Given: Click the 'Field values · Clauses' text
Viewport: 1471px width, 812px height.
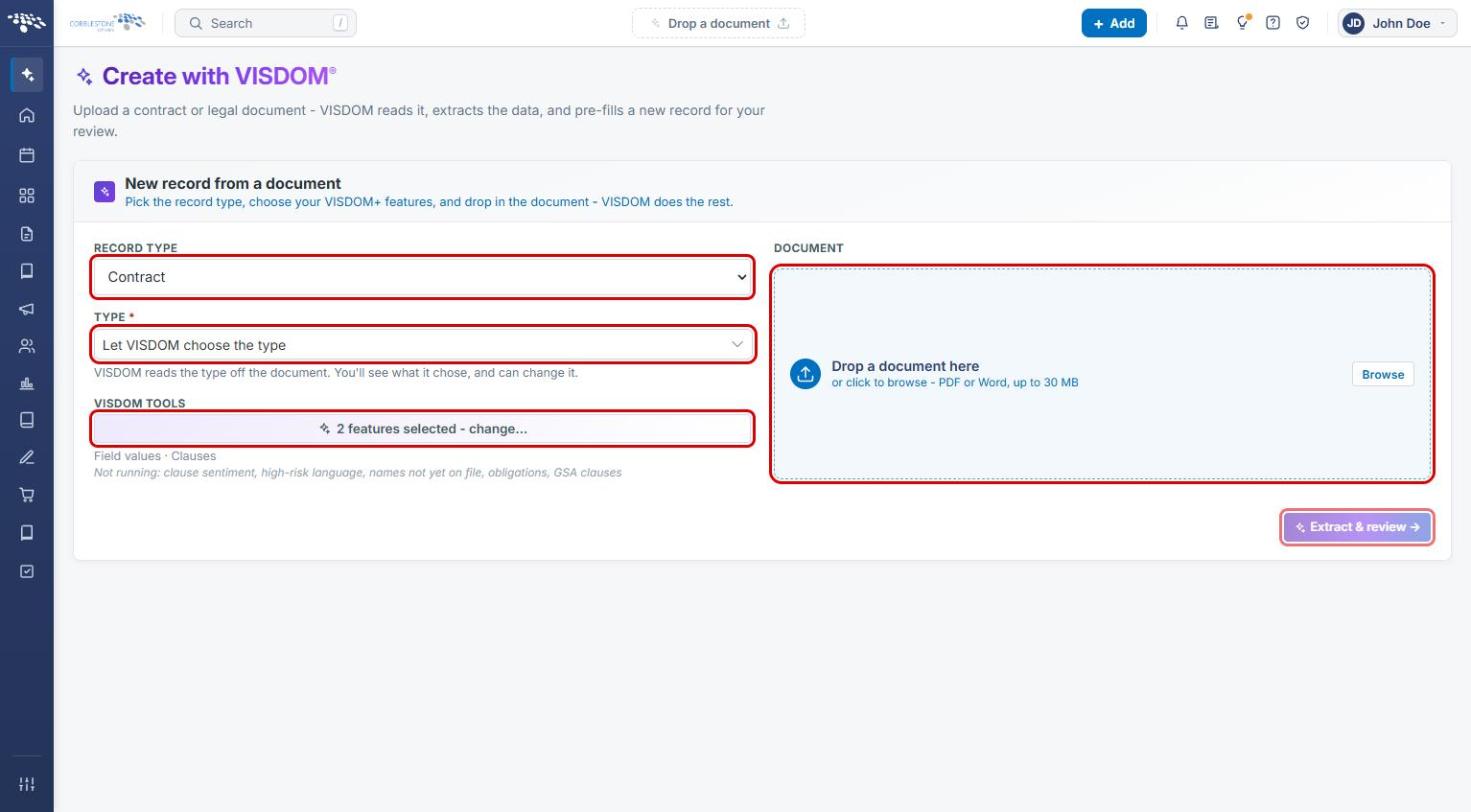Looking at the screenshot, I should [155, 456].
